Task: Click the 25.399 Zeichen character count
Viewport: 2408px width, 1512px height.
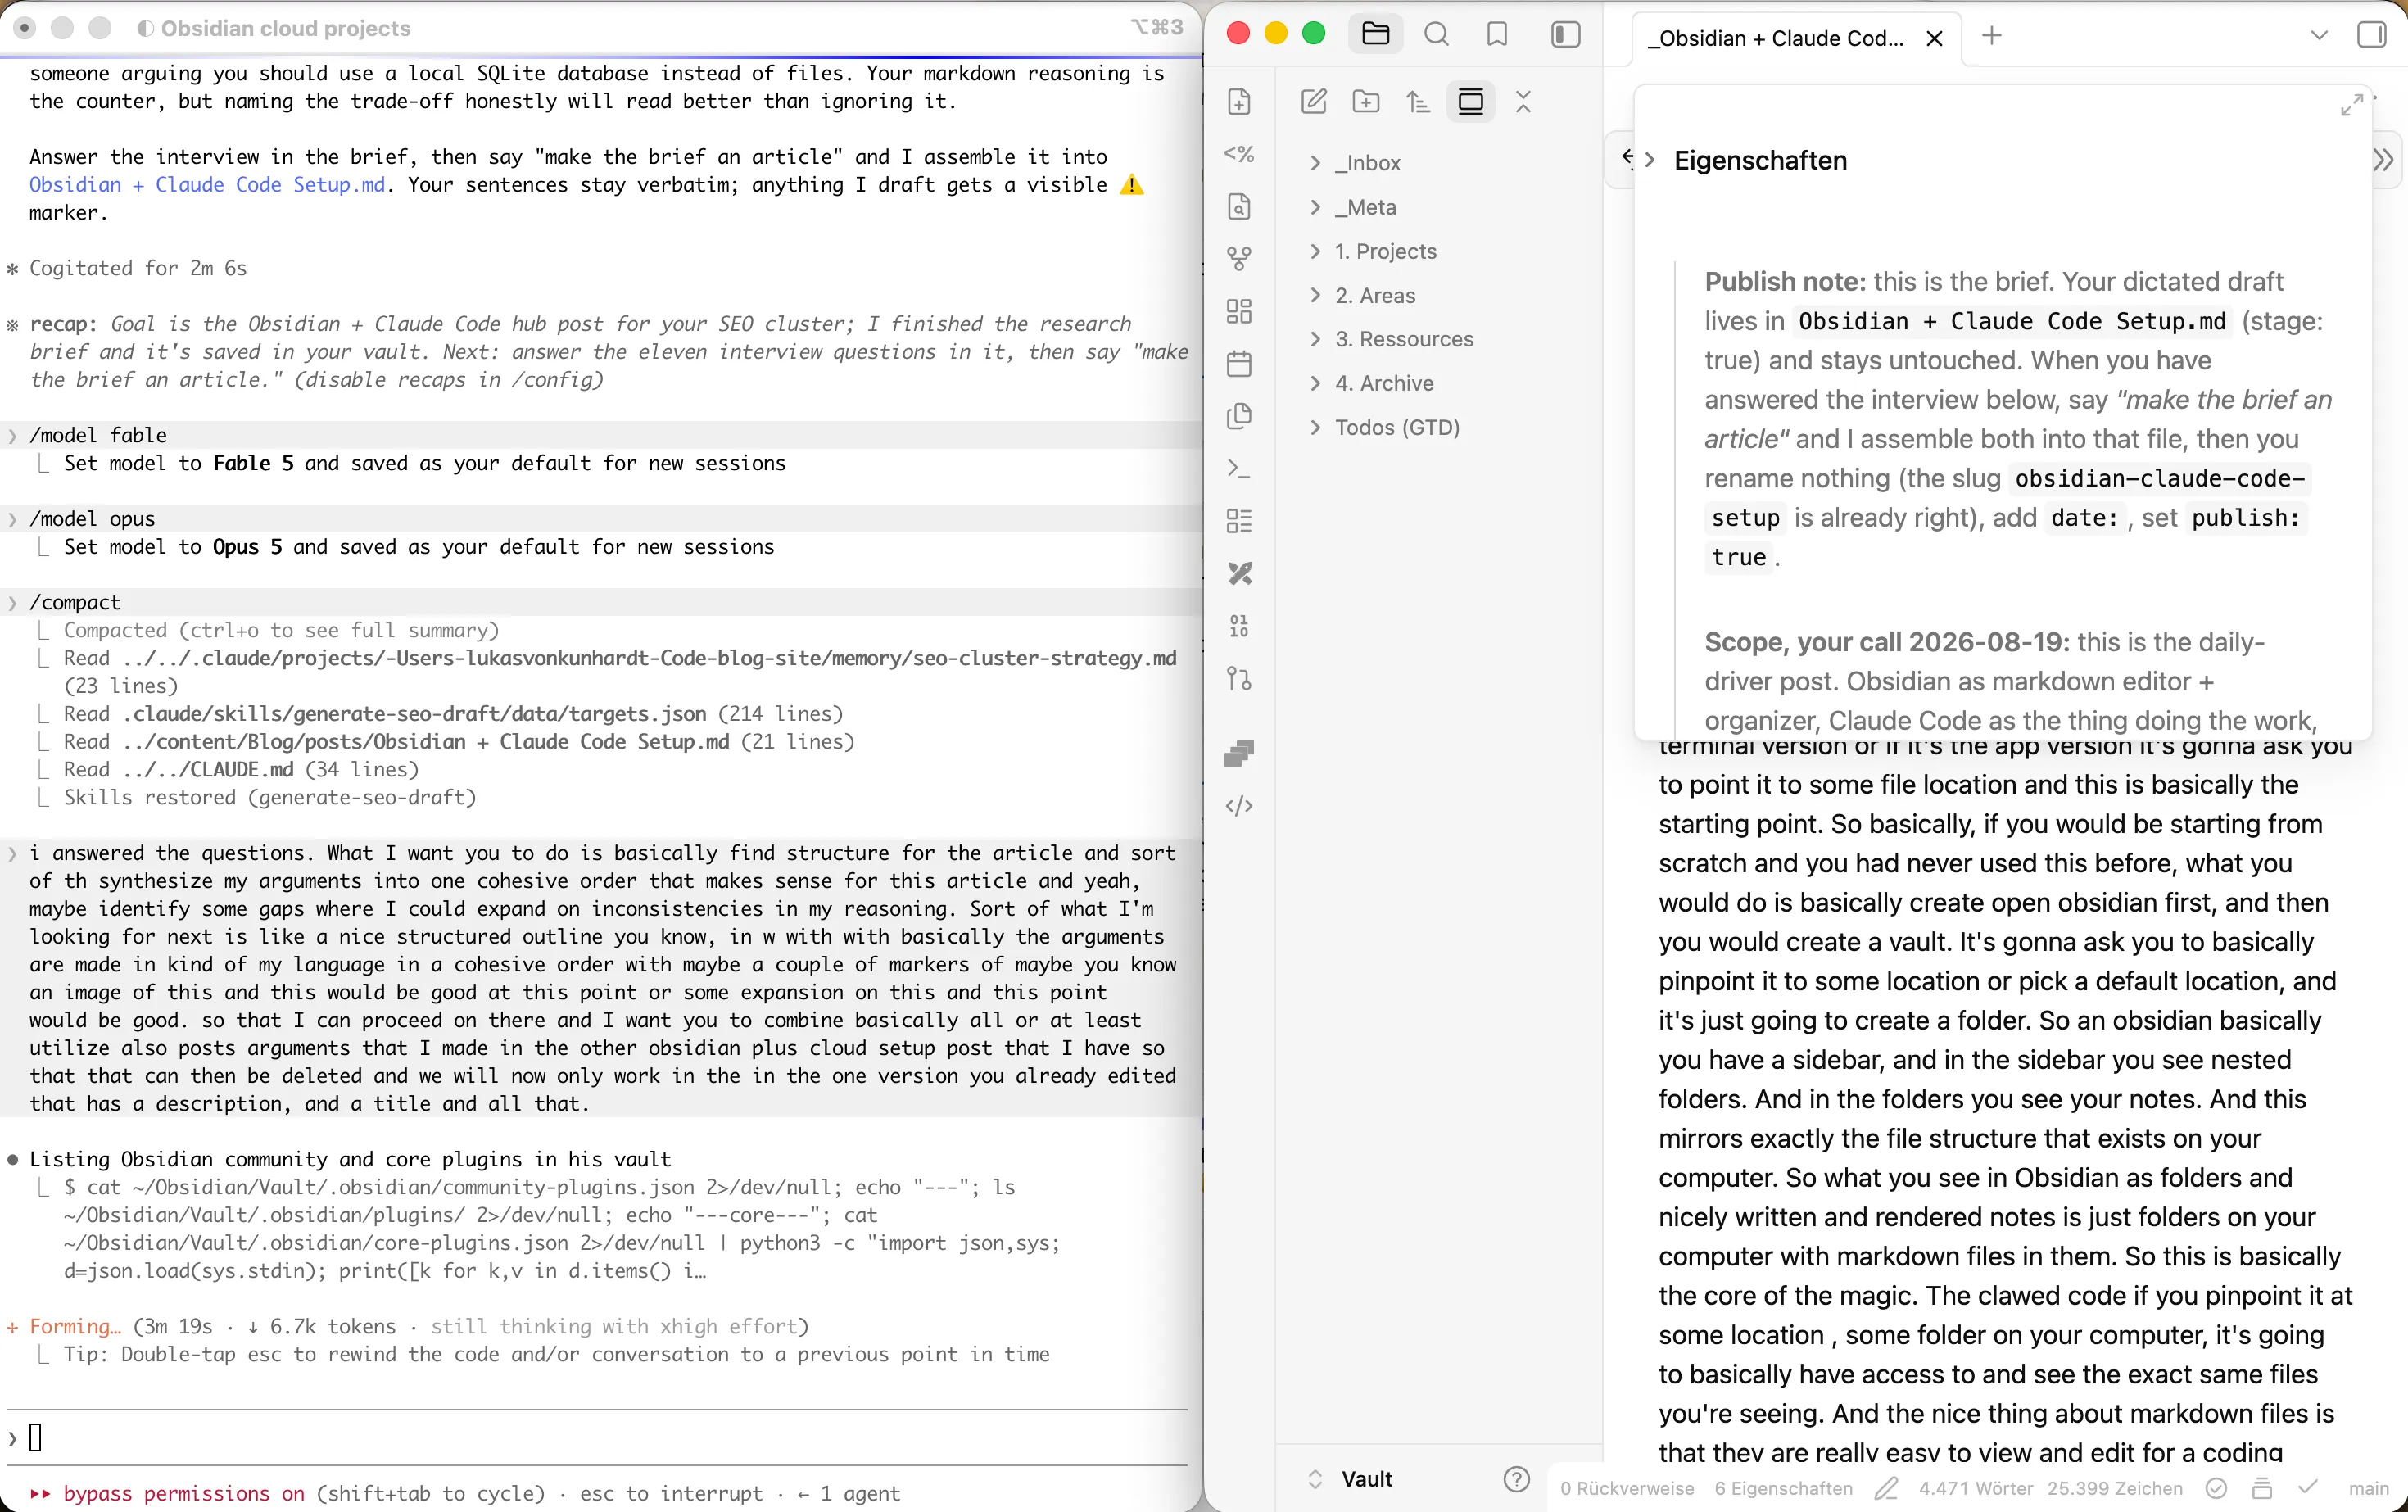Action: [2115, 1489]
